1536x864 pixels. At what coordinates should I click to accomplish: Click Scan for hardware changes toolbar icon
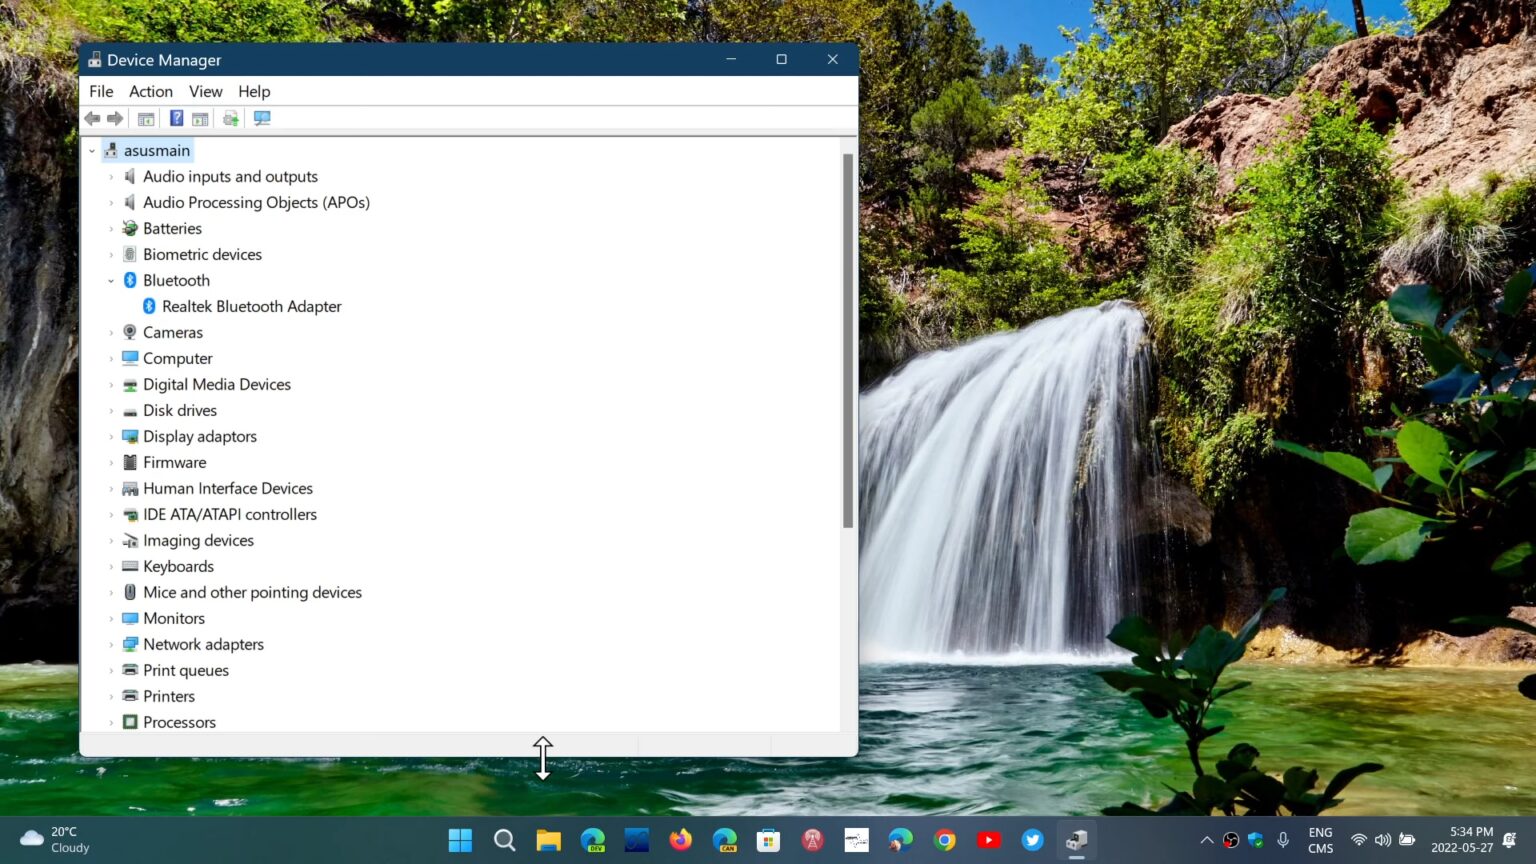262,119
